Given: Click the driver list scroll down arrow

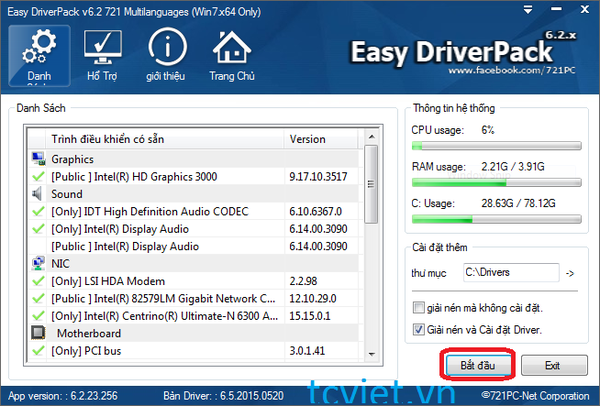Looking at the screenshot, I should click(x=371, y=354).
